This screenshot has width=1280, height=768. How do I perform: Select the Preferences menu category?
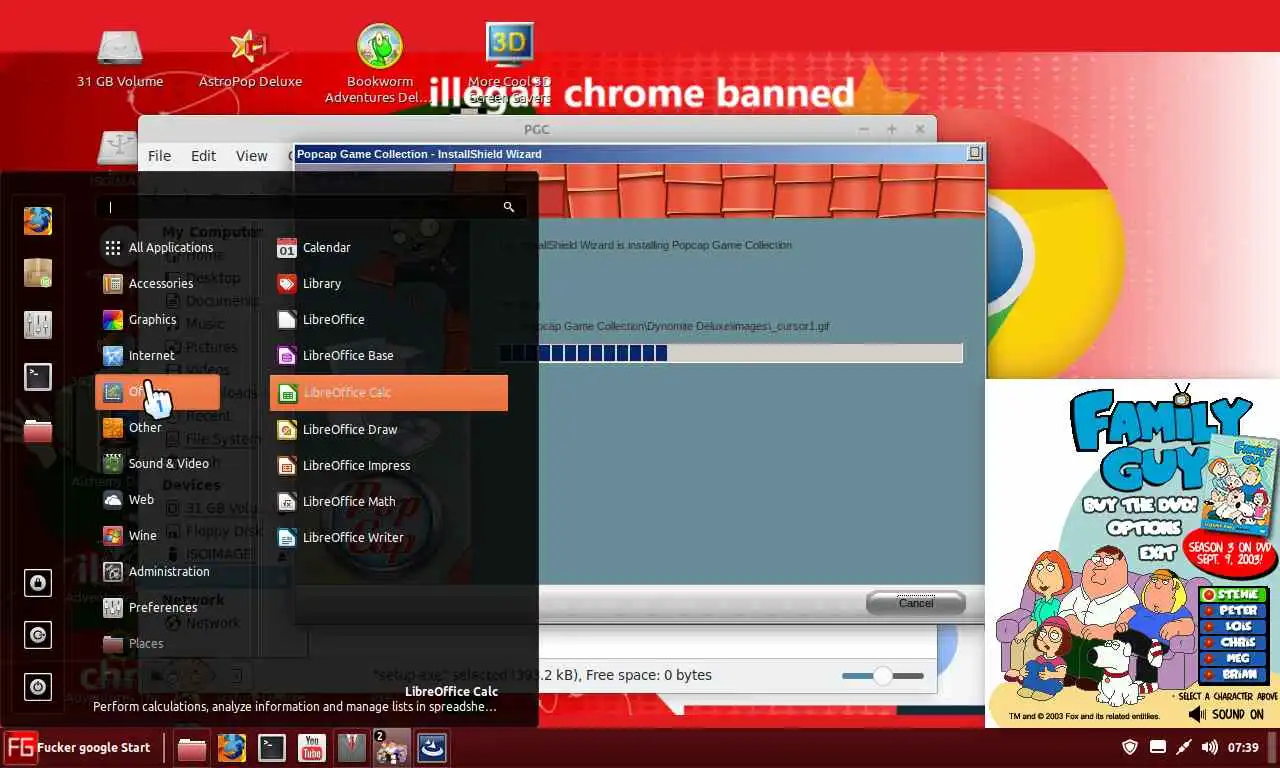(x=158, y=607)
